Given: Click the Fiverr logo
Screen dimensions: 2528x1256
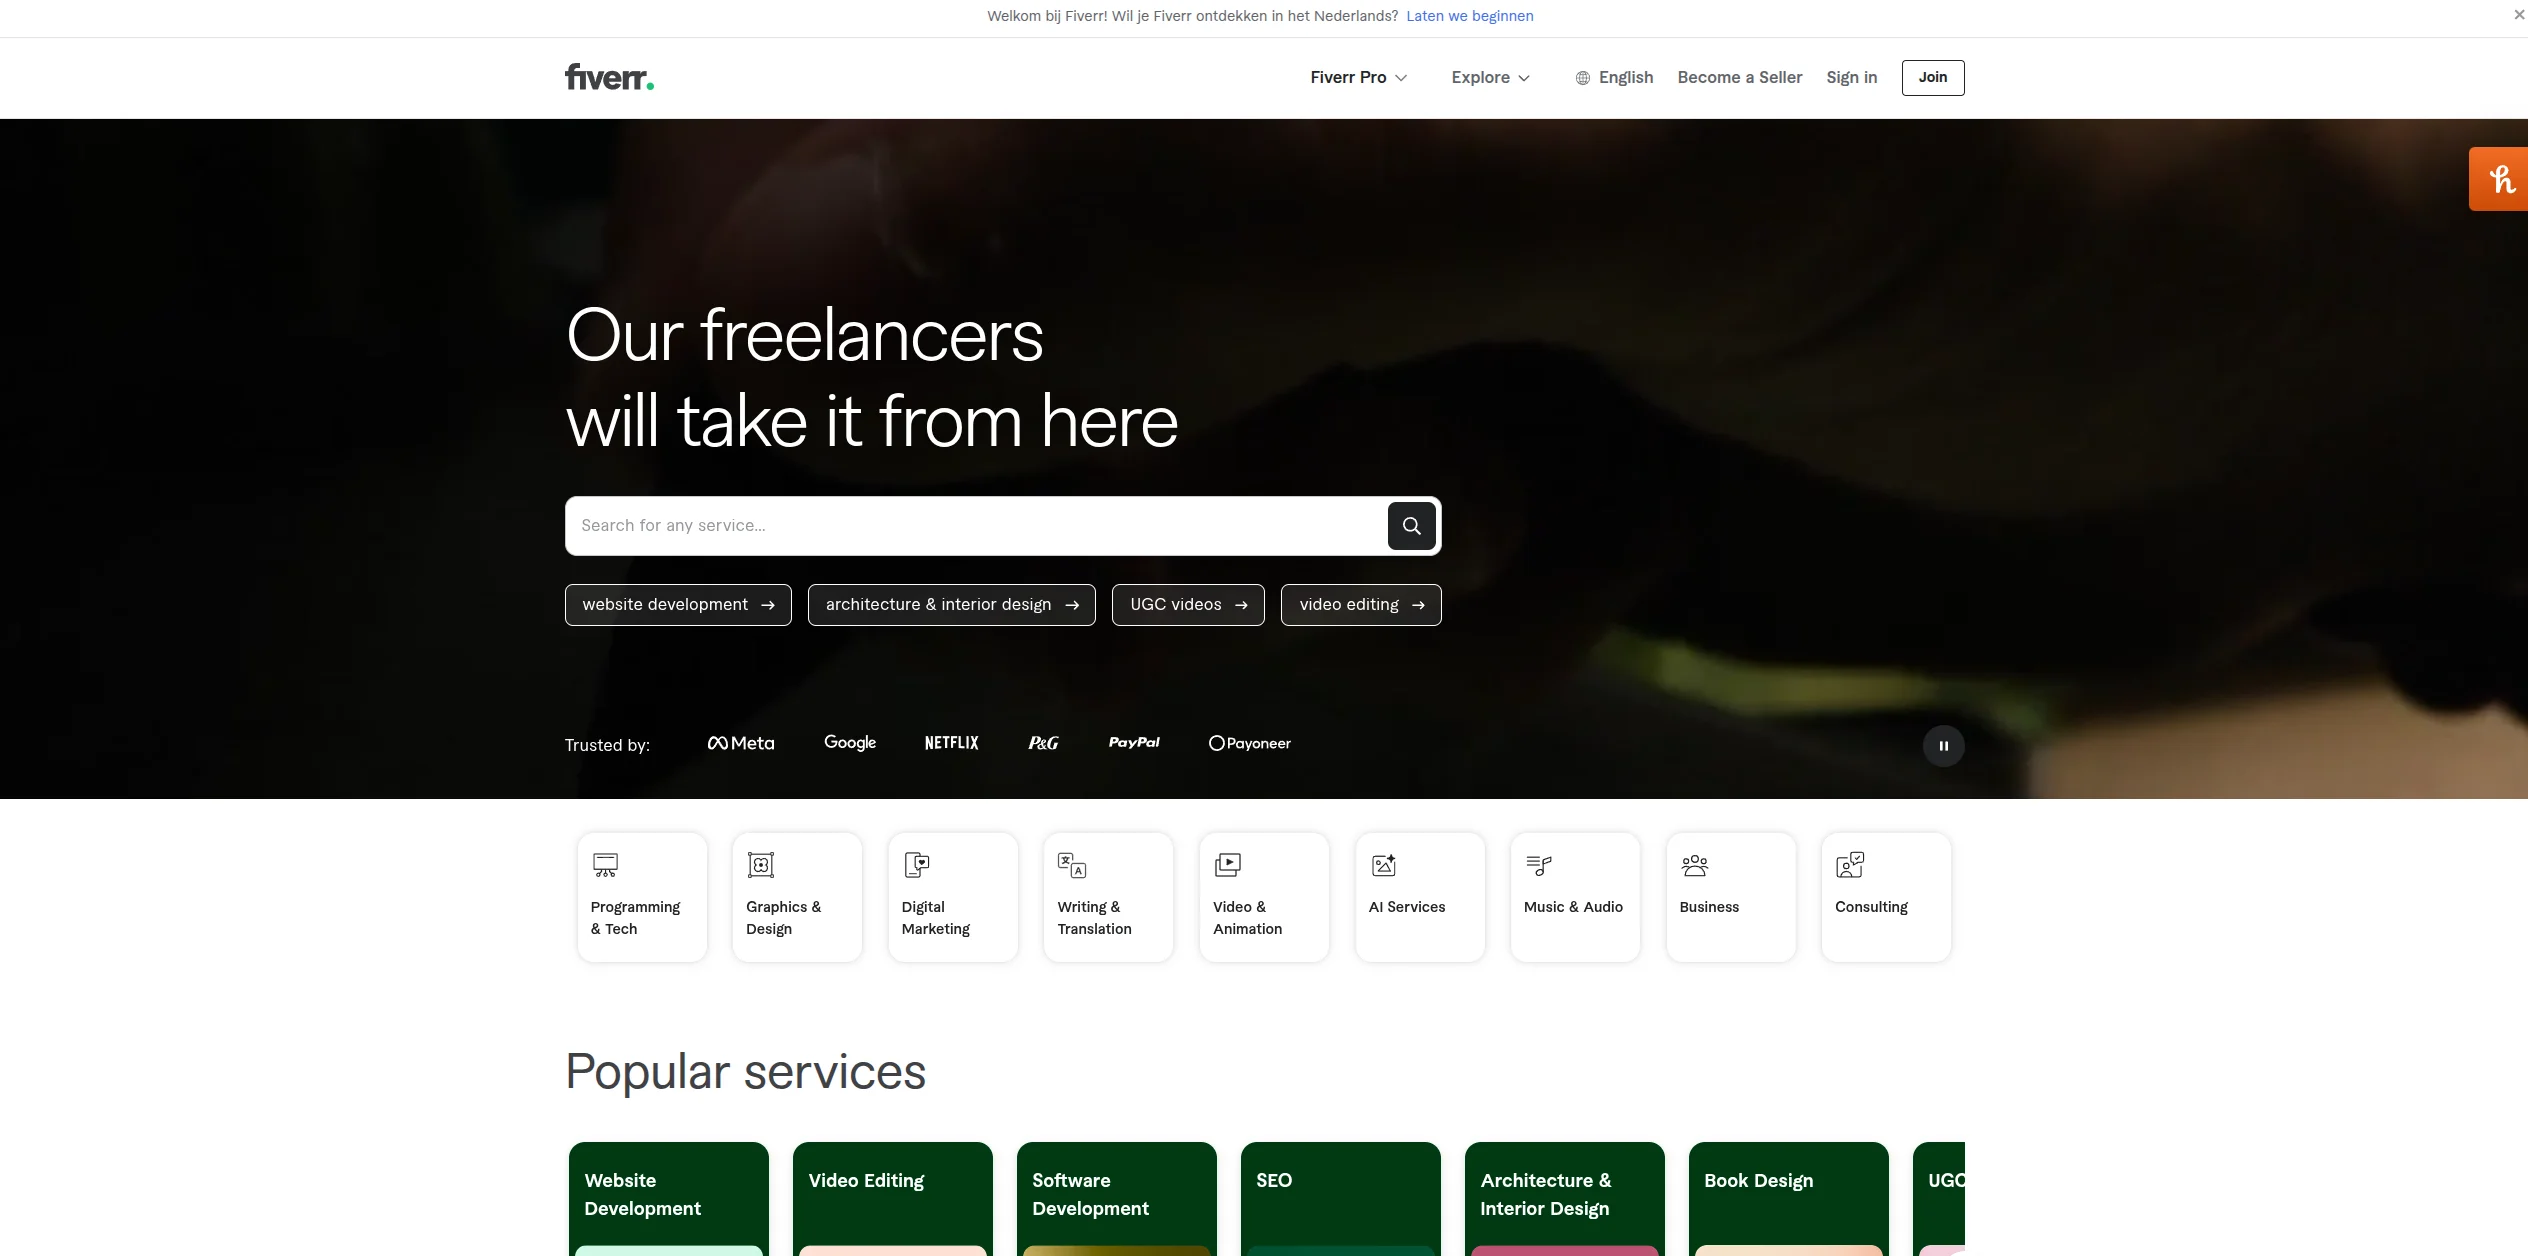Looking at the screenshot, I should (x=608, y=77).
